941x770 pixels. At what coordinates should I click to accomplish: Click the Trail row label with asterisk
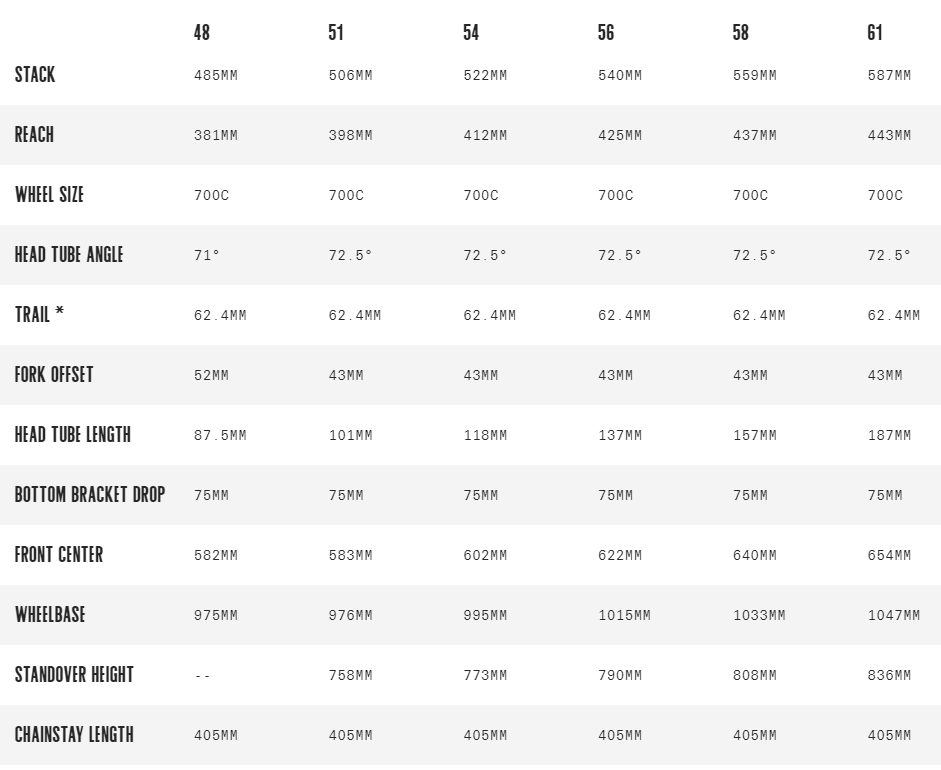coord(40,315)
